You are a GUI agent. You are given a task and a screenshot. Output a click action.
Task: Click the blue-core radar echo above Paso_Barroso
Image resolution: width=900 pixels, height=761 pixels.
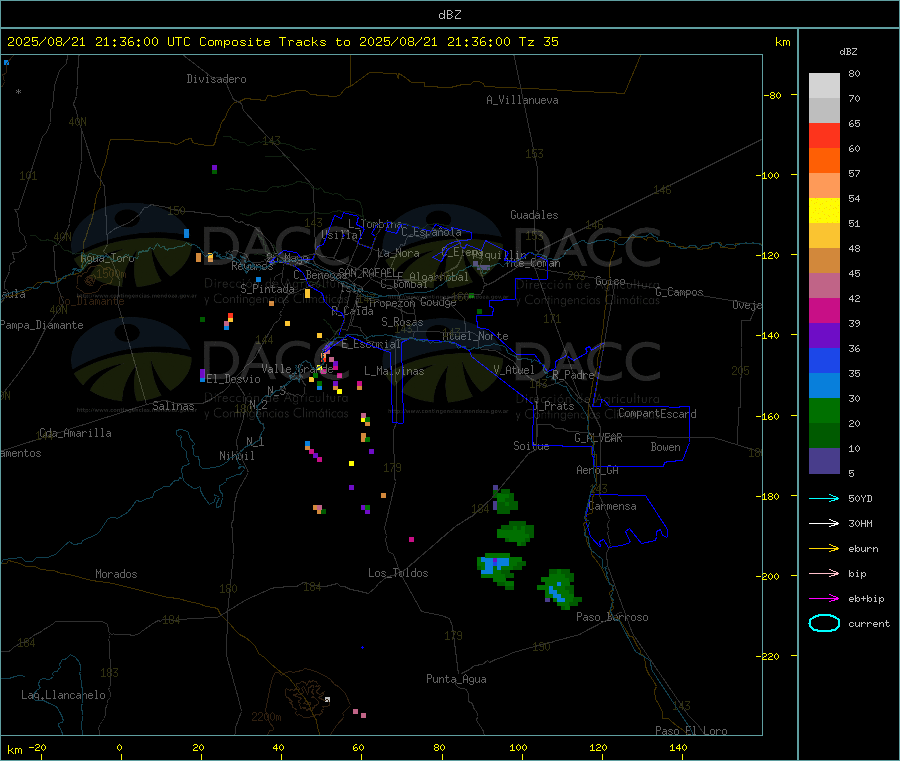pyautogui.click(x=560, y=588)
